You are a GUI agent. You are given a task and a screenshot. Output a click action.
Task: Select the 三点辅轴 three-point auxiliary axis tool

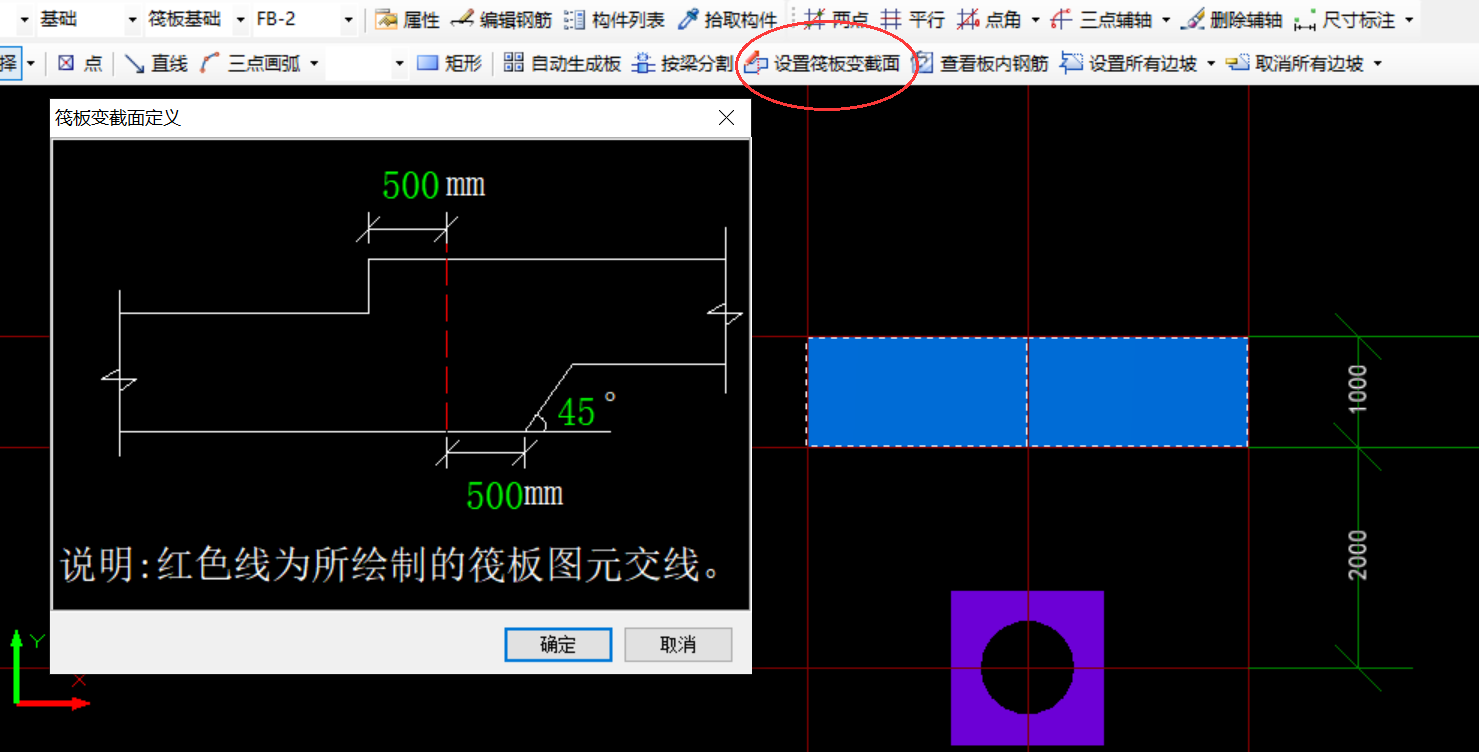pyautogui.click(x=1103, y=20)
